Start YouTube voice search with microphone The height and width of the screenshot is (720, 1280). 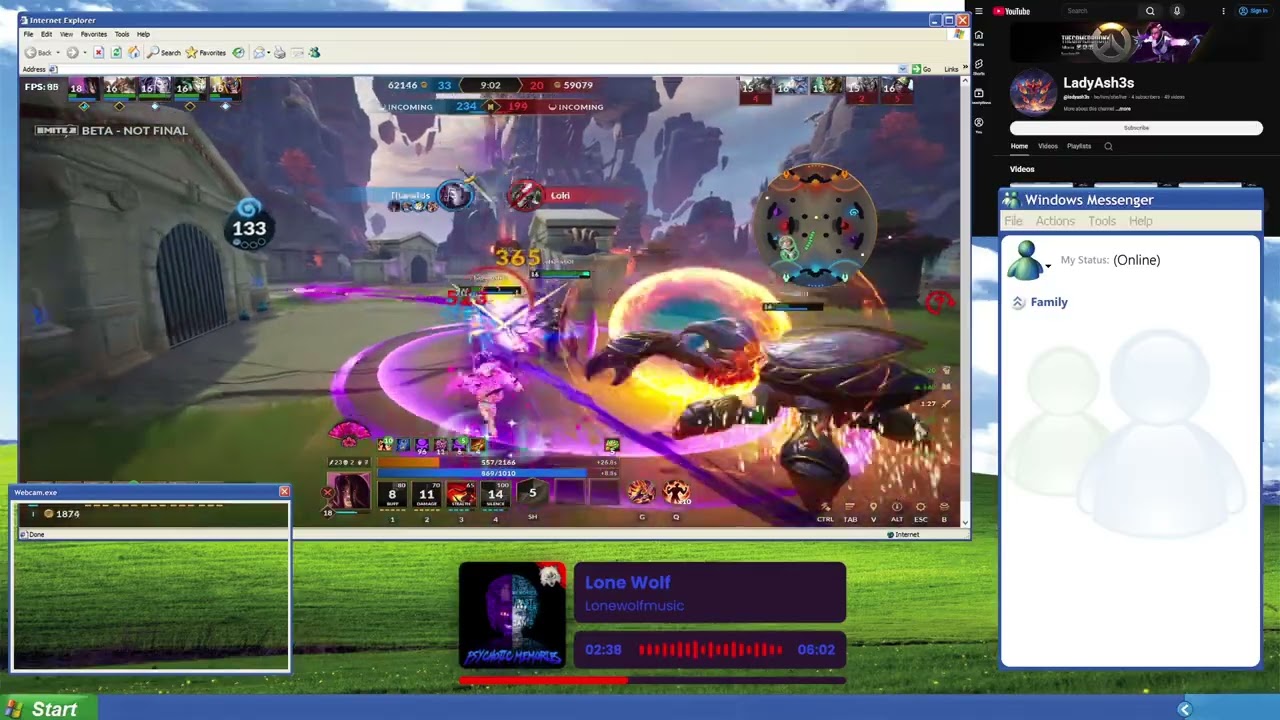pos(1177,11)
